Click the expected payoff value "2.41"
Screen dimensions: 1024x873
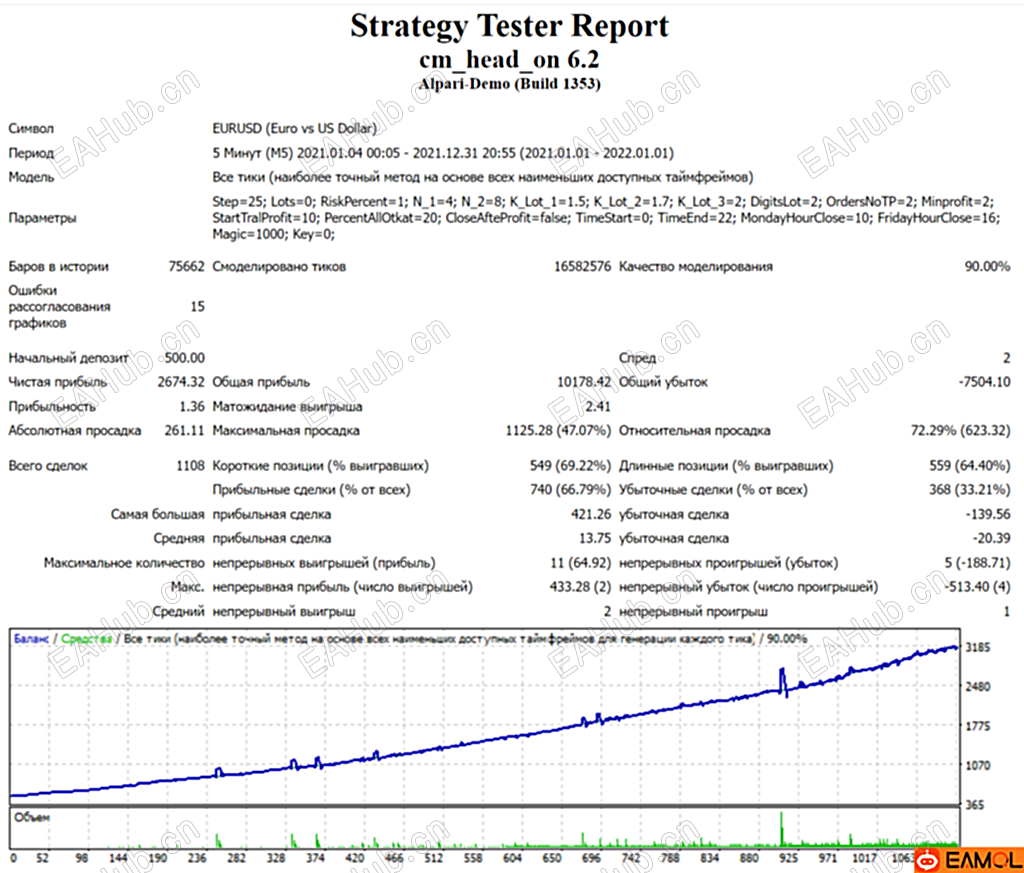coord(598,406)
